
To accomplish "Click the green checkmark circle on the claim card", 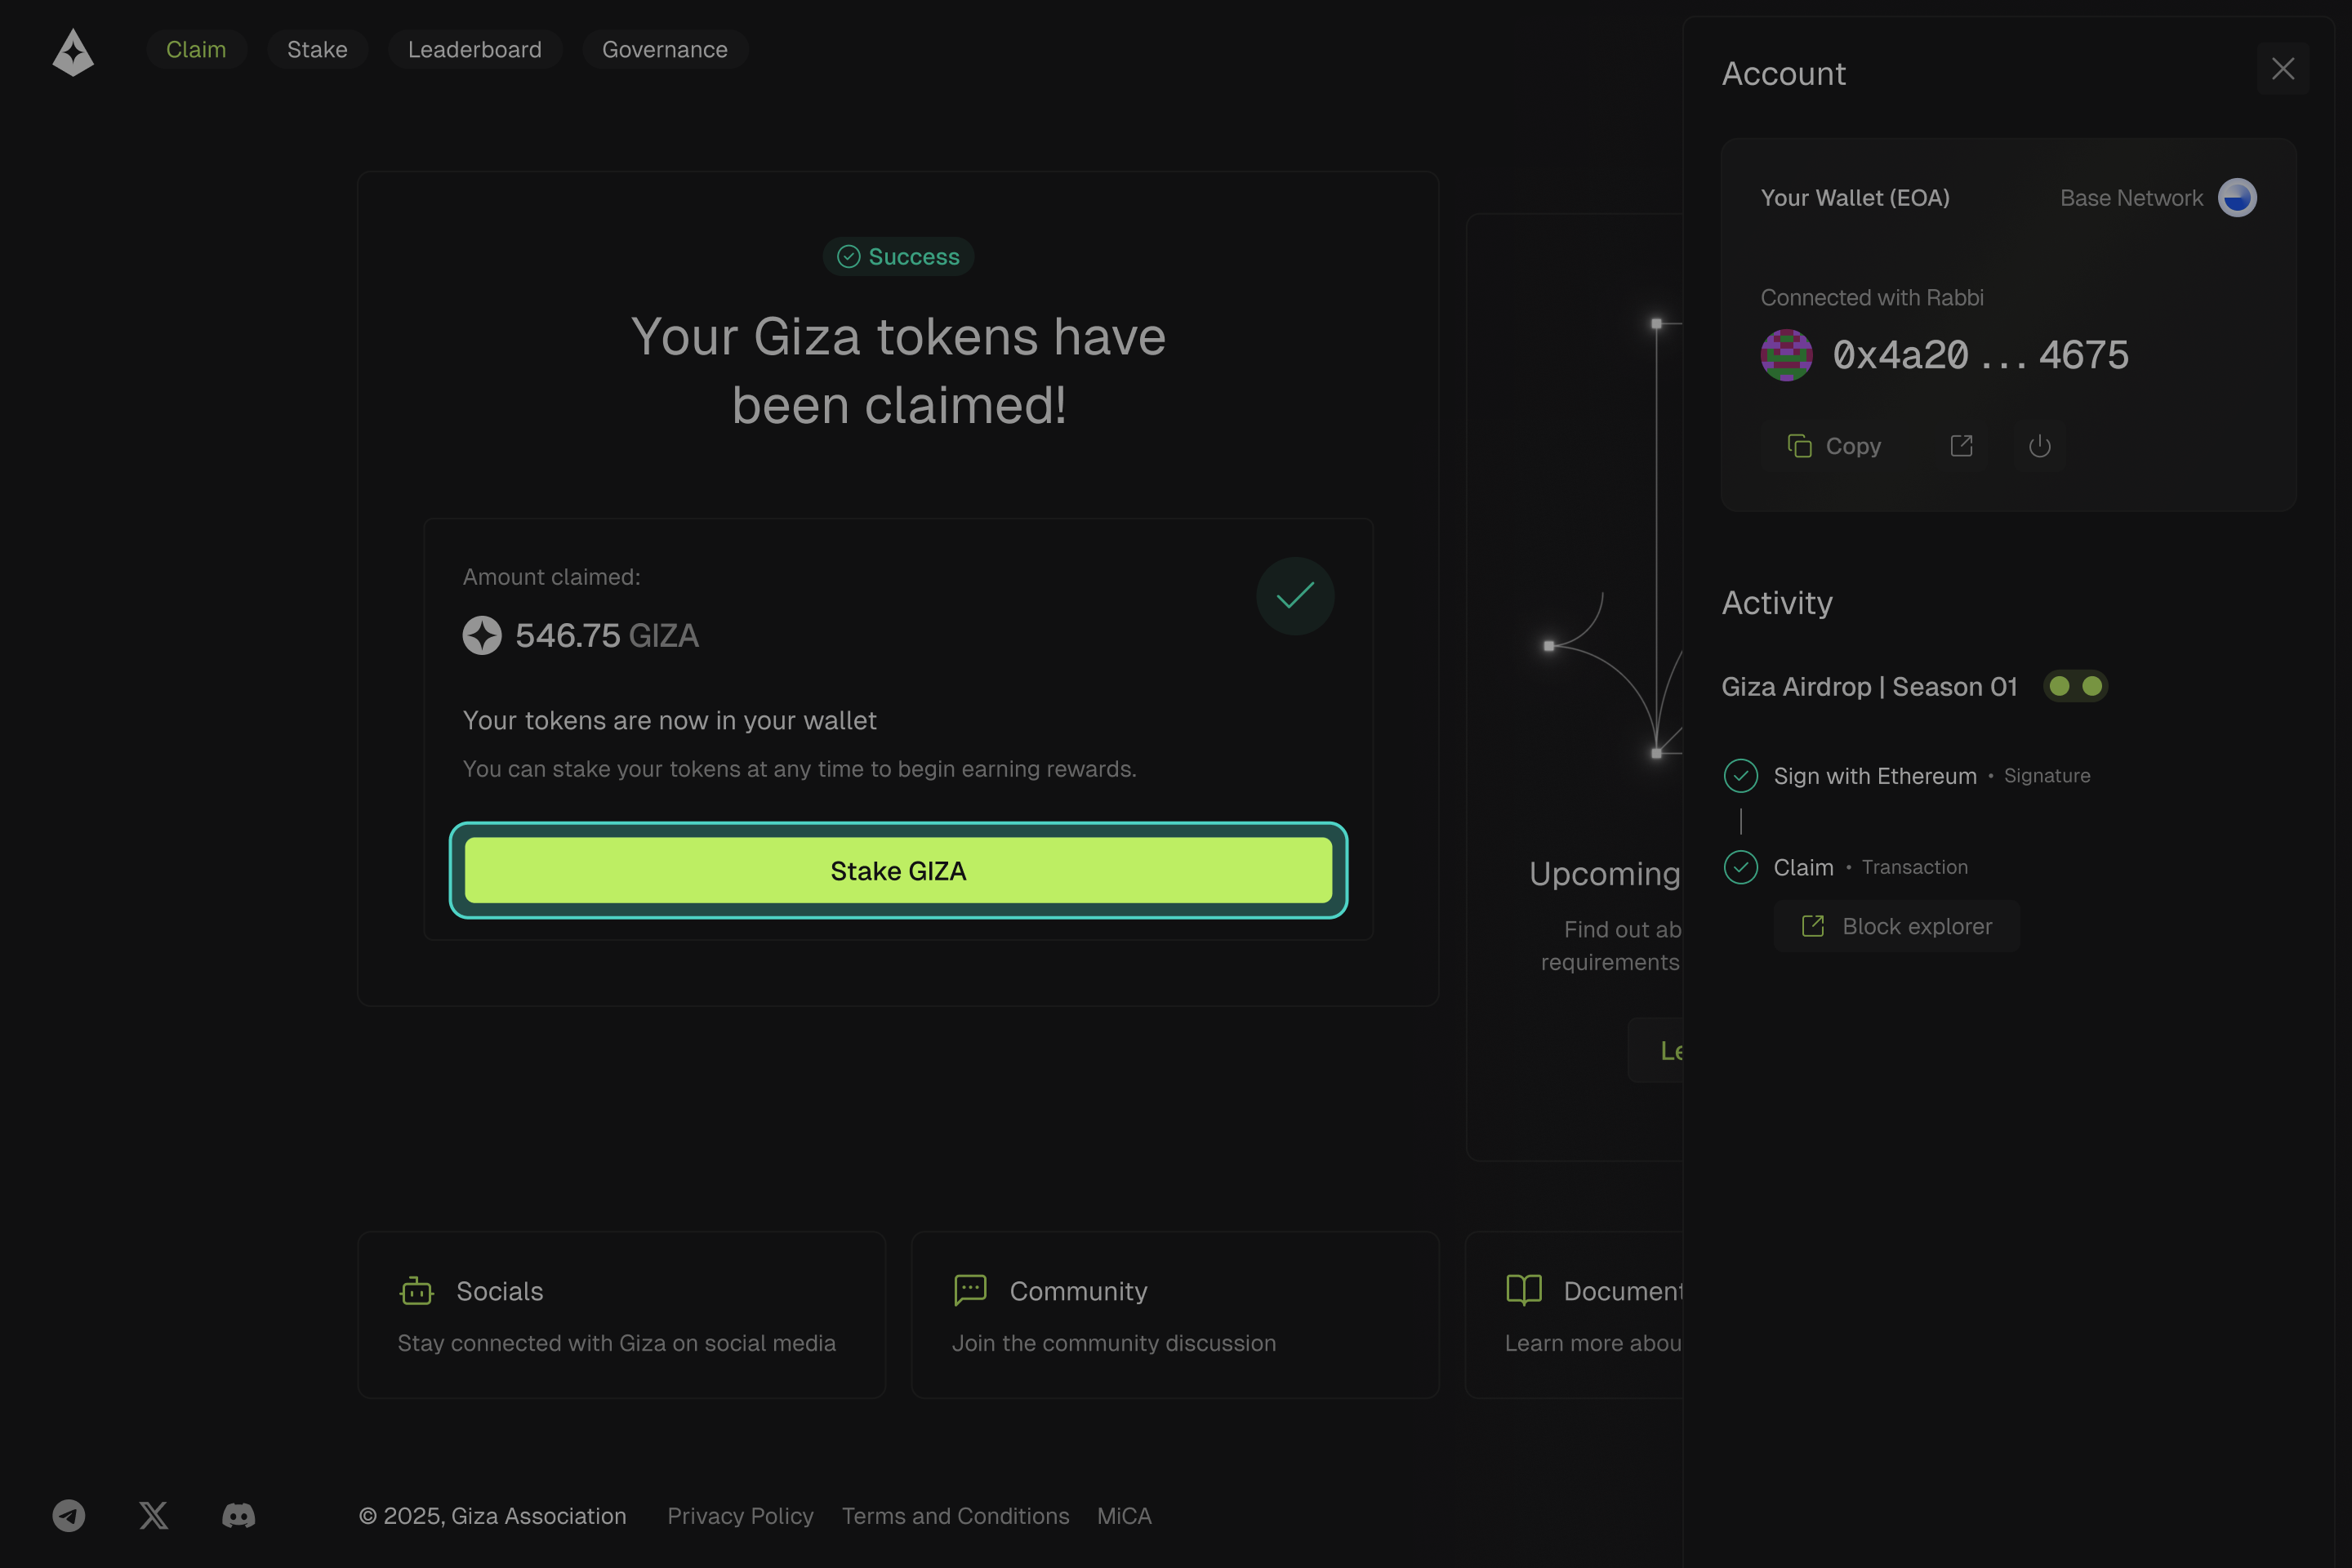I will (x=1295, y=596).
